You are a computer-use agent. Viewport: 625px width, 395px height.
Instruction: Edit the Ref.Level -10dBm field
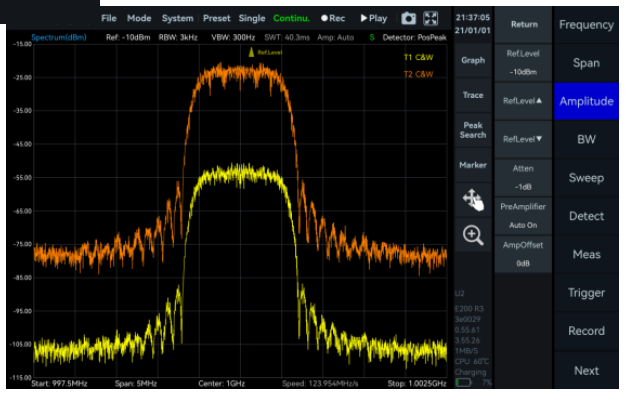pyautogui.click(x=524, y=63)
